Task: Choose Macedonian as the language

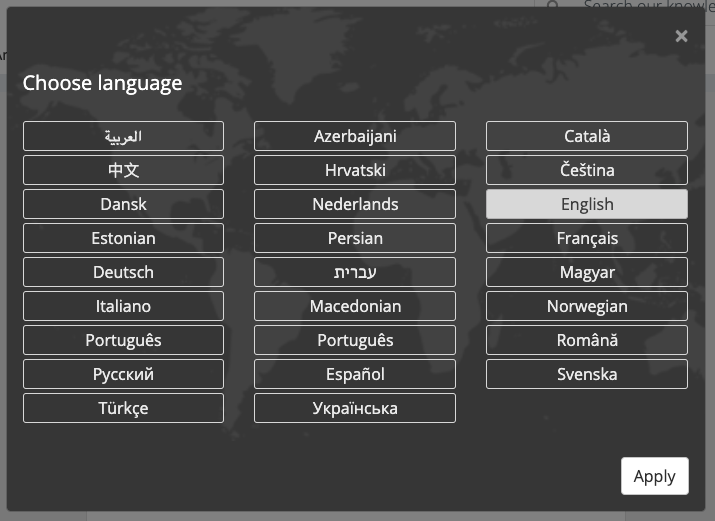Action: pyautogui.click(x=355, y=306)
